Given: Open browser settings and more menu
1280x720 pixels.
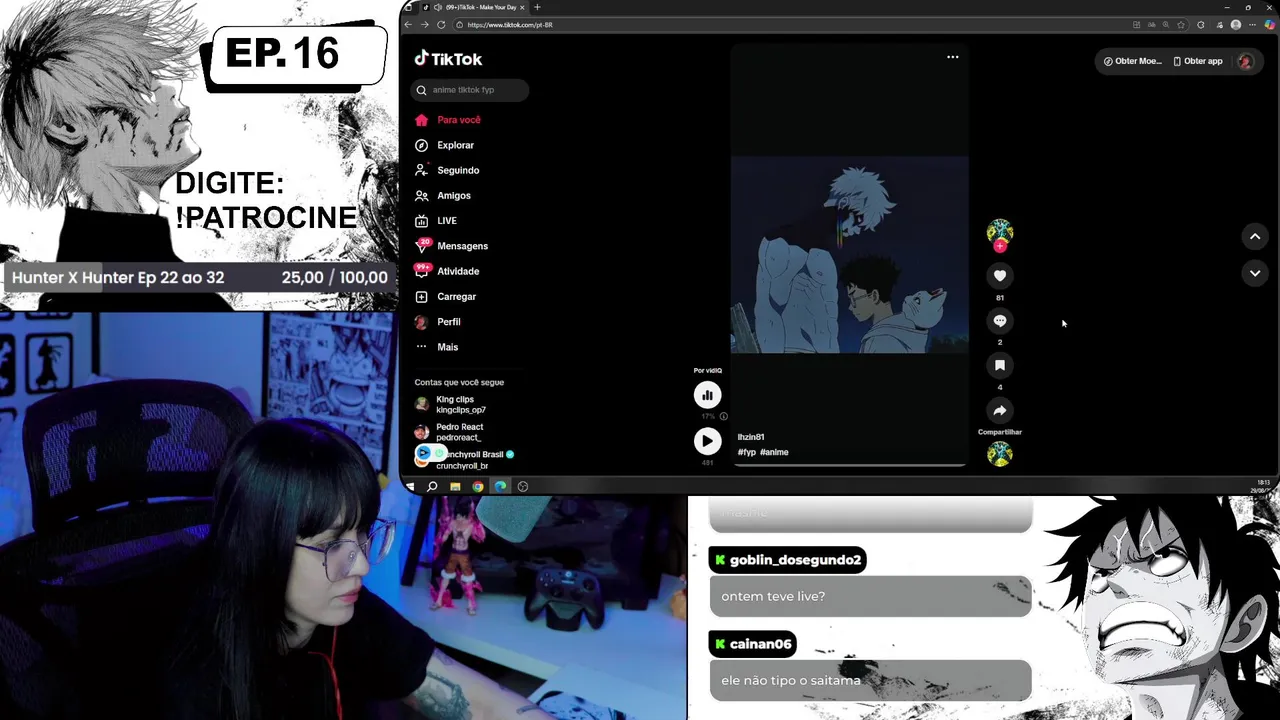Looking at the screenshot, I should tap(1251, 24).
